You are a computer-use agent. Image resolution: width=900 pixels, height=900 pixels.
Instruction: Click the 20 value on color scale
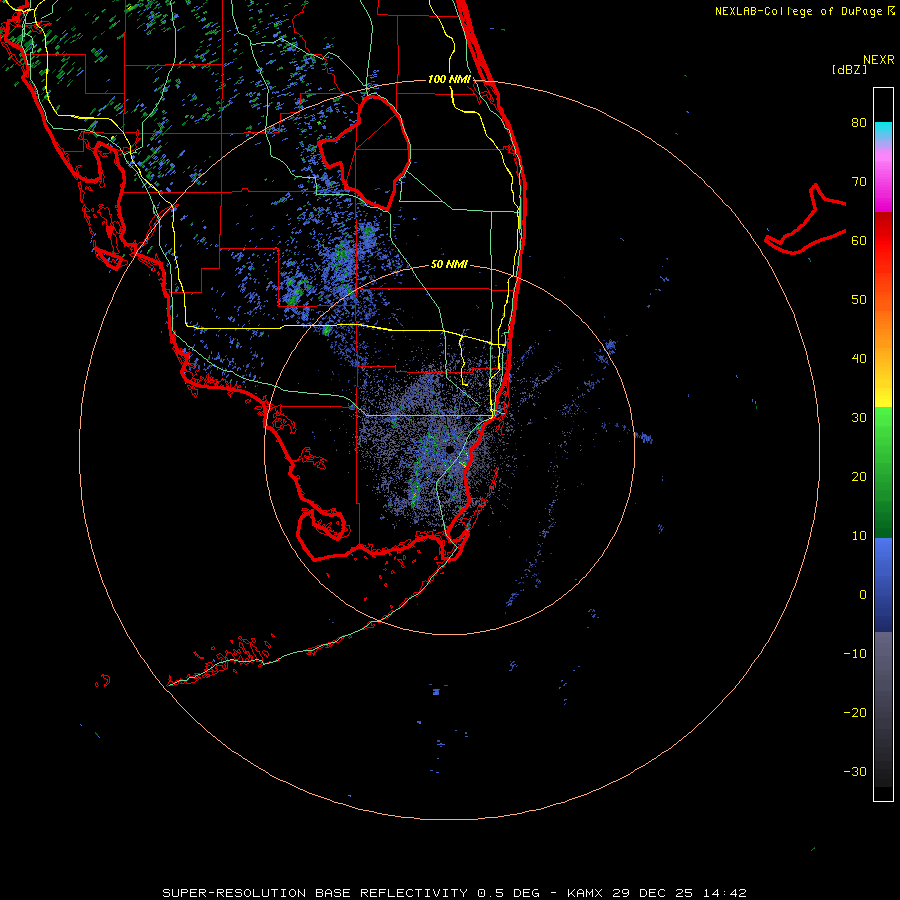click(859, 476)
